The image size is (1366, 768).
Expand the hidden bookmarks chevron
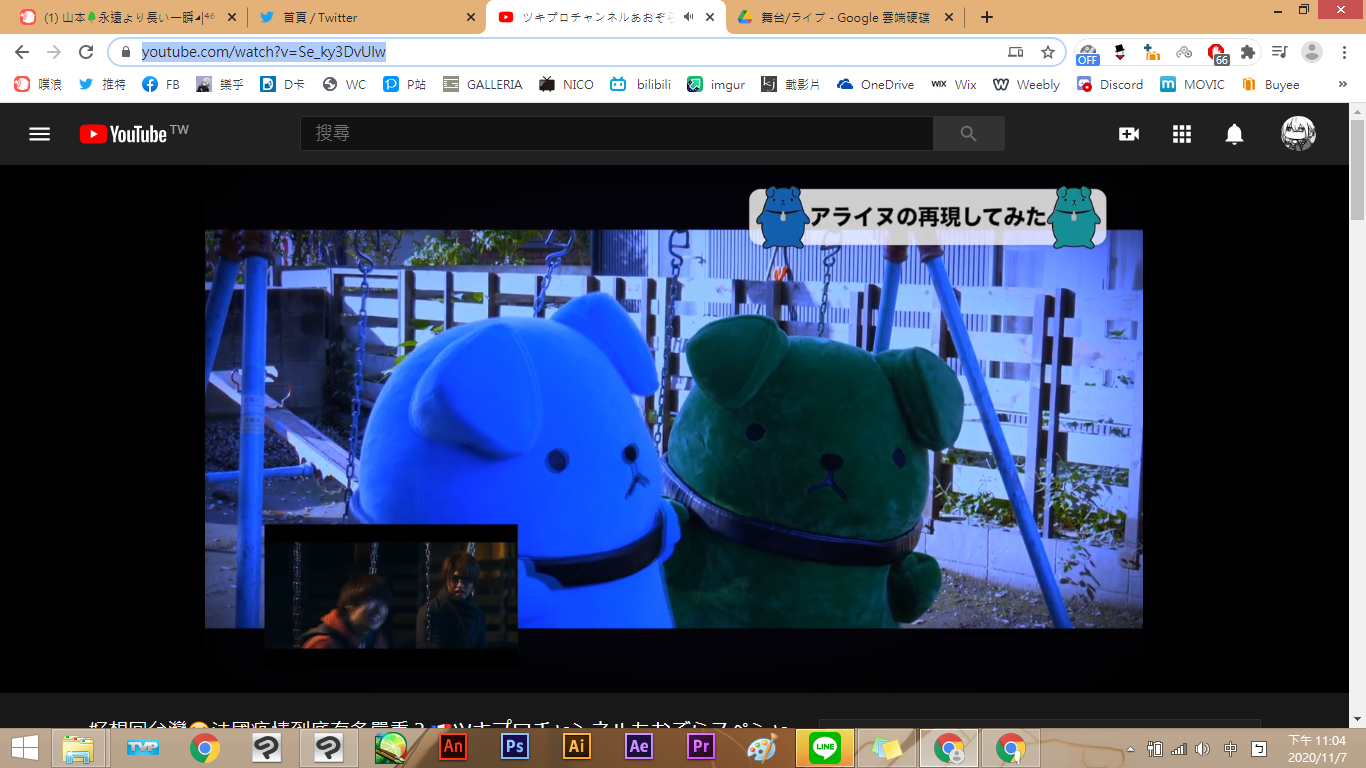pos(1343,85)
